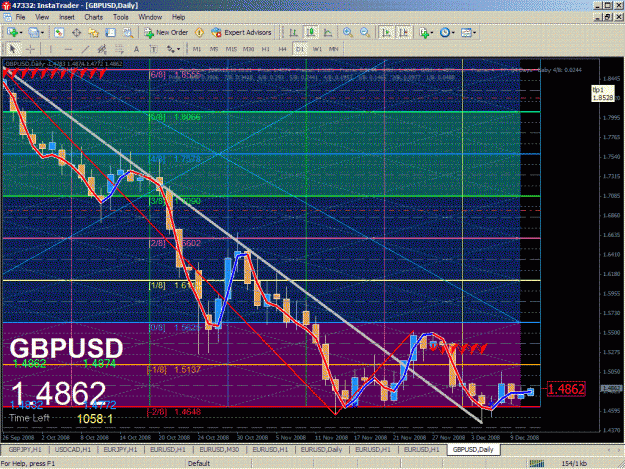The height and width of the screenshot is (469, 625).
Task: Switch to the EURJPY,H1 chart tab
Action: click(120, 449)
